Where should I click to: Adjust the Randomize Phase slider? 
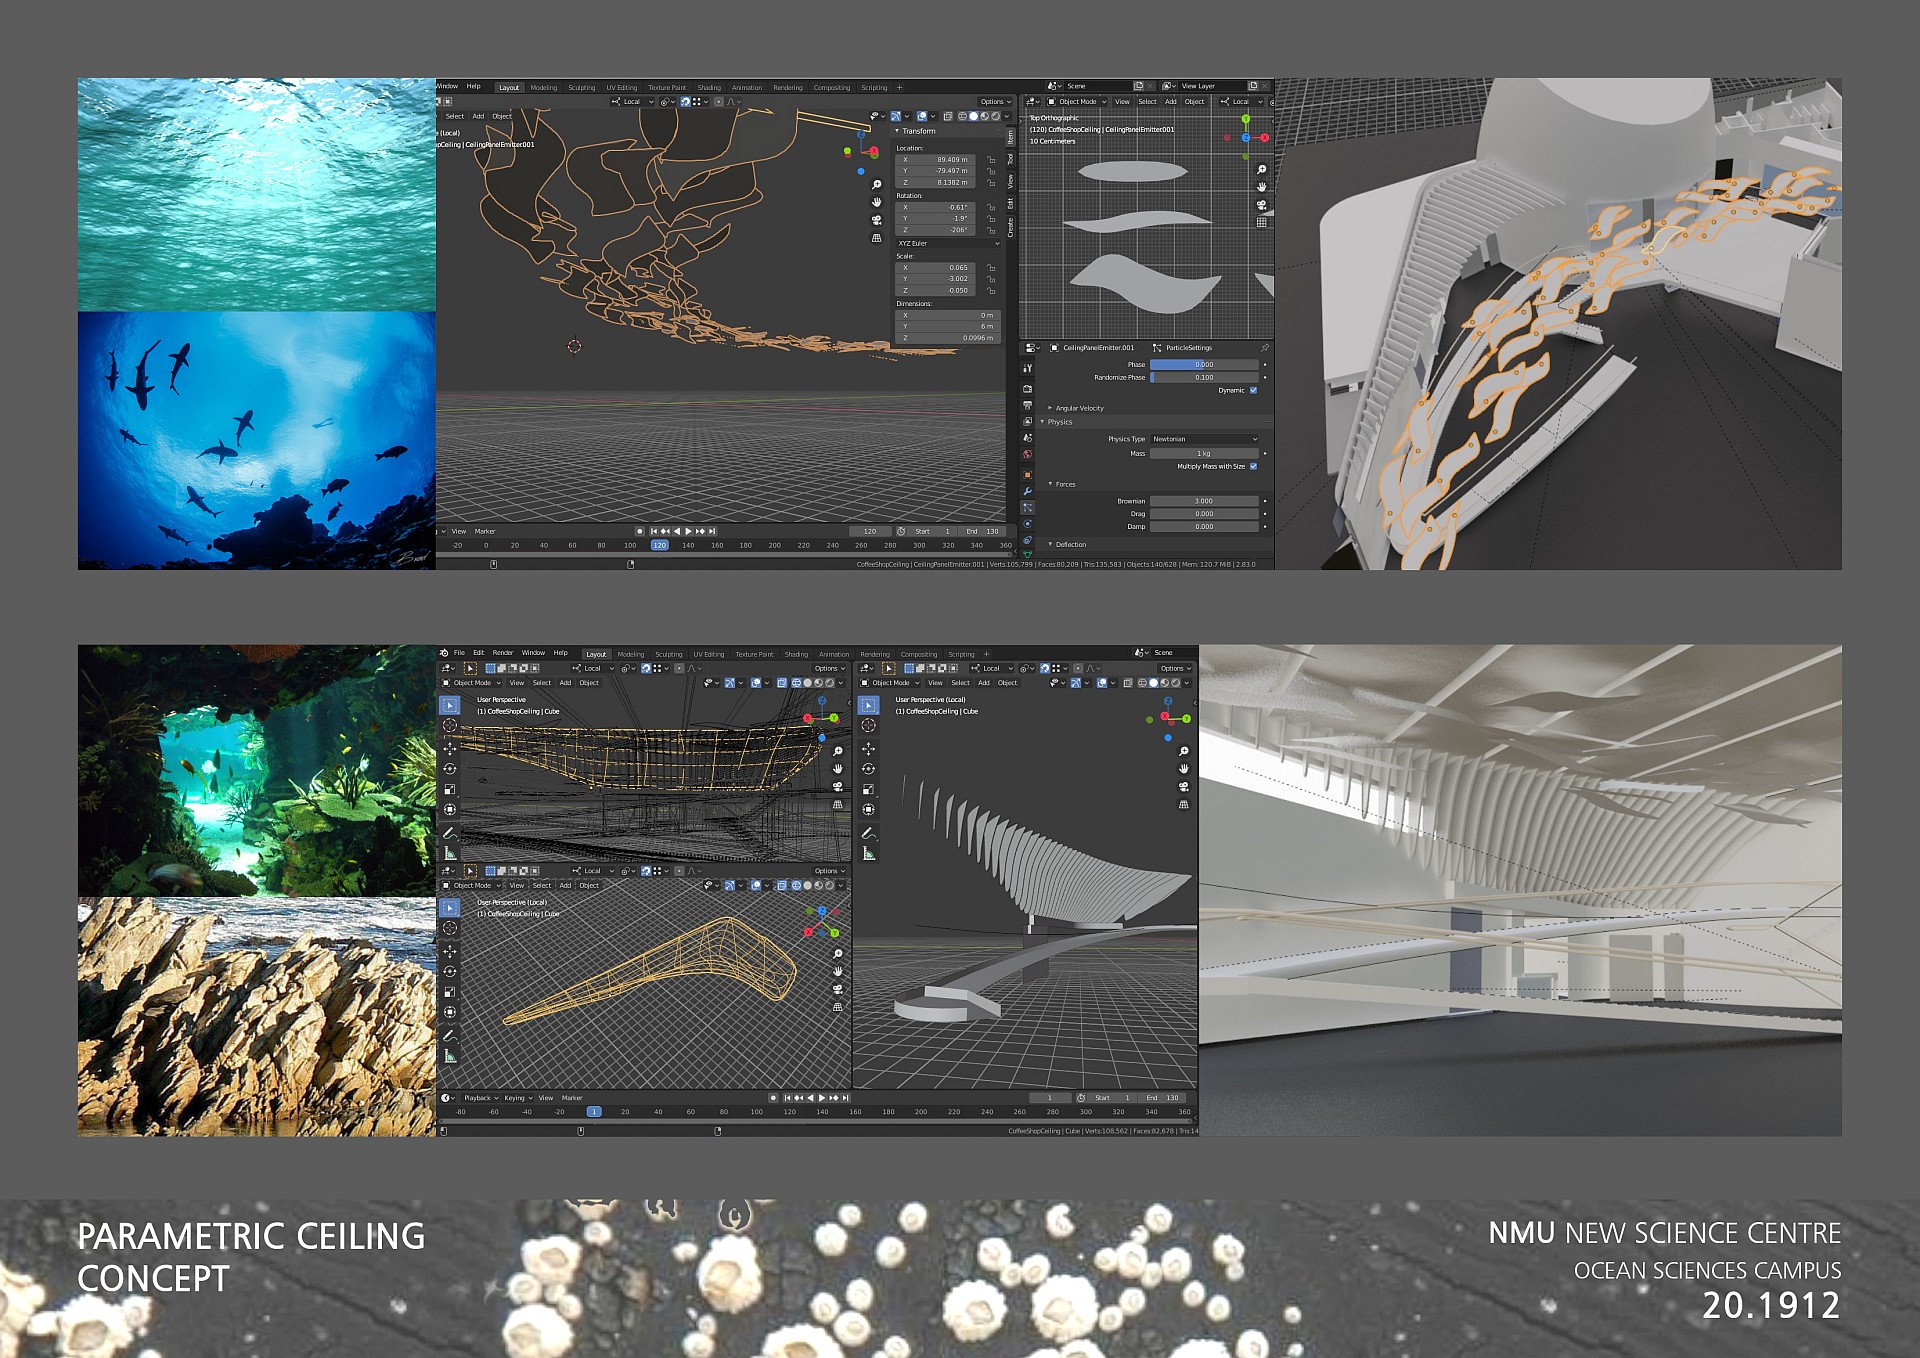pyautogui.click(x=1204, y=378)
